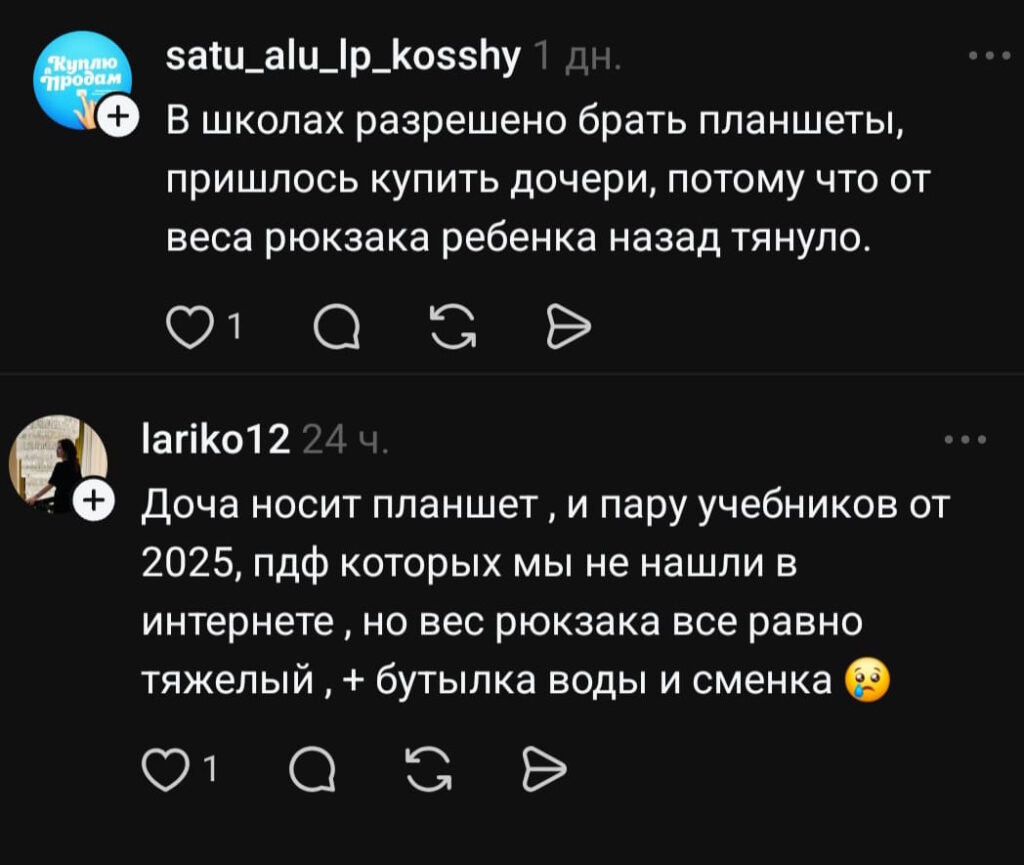Image resolution: width=1024 pixels, height=865 pixels.
Task: Open the lariko12 username link
Action: tap(217, 437)
